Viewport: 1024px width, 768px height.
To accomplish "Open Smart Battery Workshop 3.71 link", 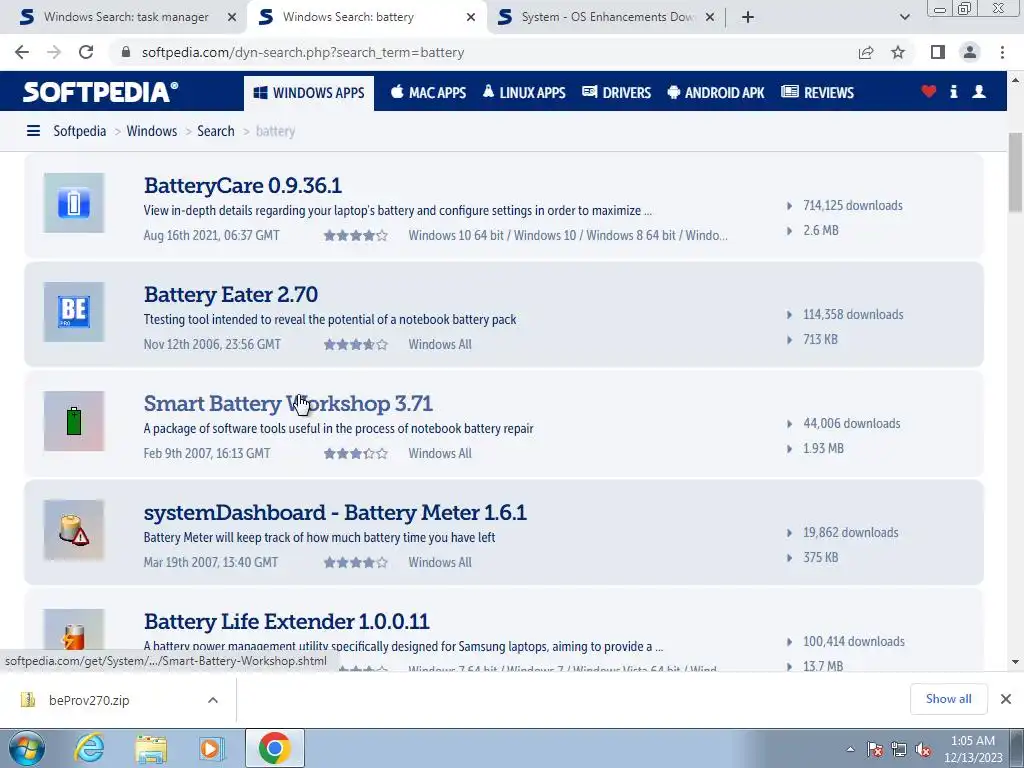I will click(288, 404).
